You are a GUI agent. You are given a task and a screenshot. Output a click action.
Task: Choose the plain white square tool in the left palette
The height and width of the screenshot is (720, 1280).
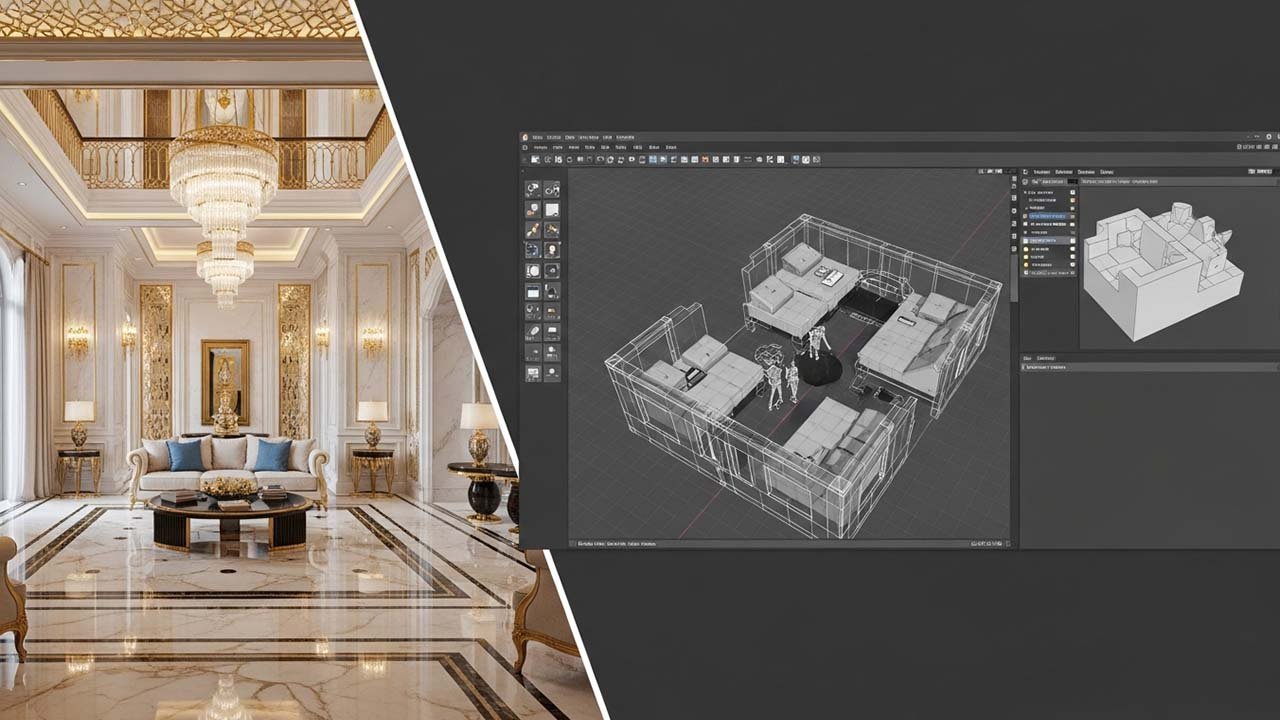552,209
